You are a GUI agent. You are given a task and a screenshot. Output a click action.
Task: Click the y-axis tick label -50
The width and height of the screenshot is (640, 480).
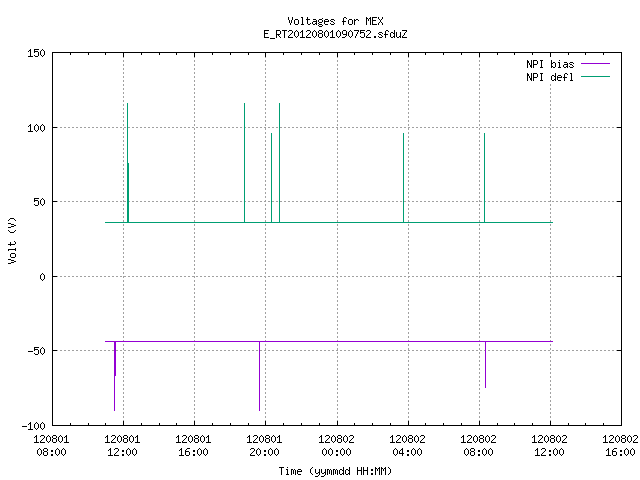[36, 351]
